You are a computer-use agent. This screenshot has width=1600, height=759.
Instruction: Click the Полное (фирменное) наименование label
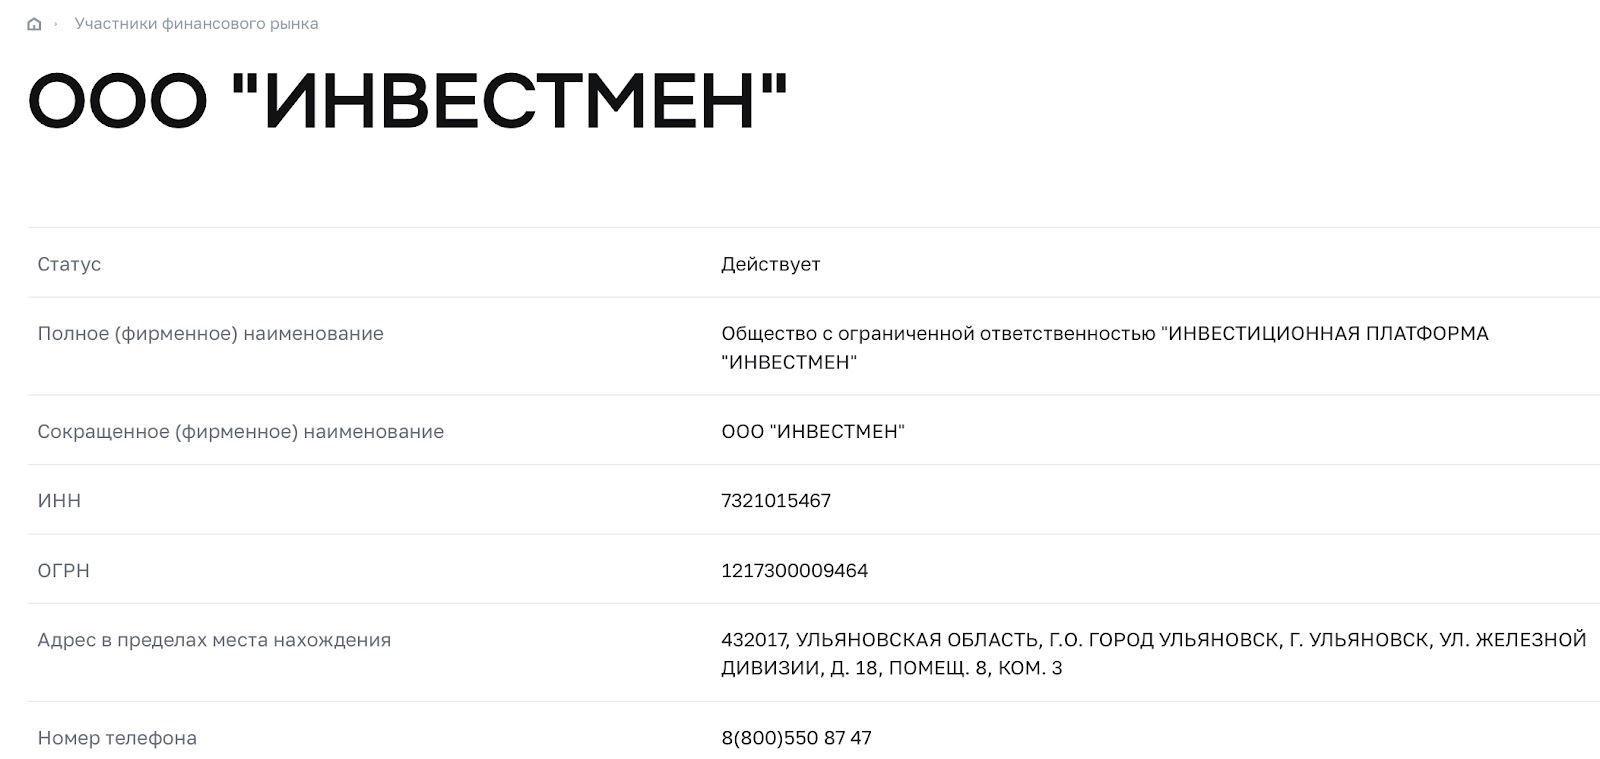[210, 334]
